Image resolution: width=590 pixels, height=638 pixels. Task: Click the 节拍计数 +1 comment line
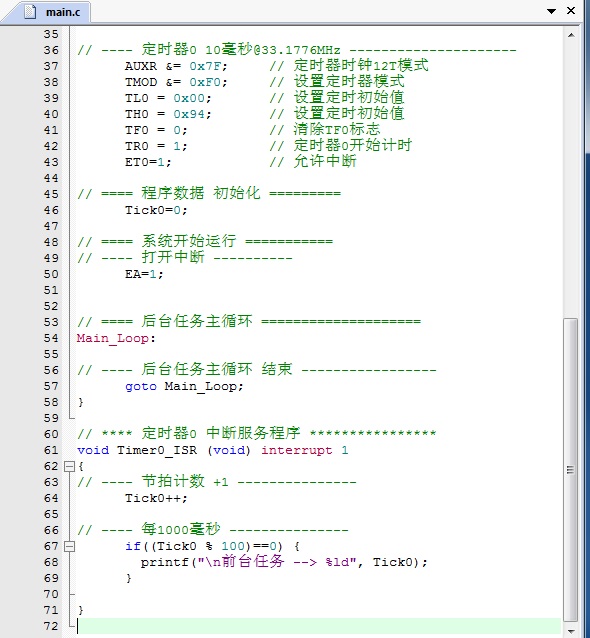tap(216, 482)
